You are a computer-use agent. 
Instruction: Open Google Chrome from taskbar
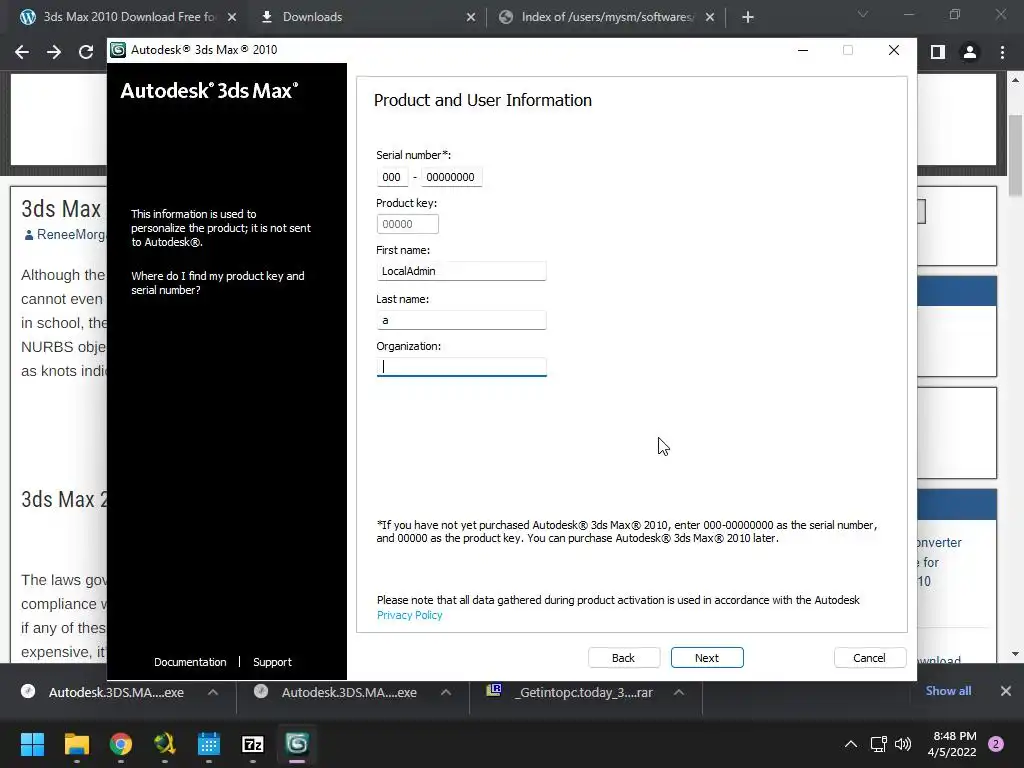(x=121, y=744)
